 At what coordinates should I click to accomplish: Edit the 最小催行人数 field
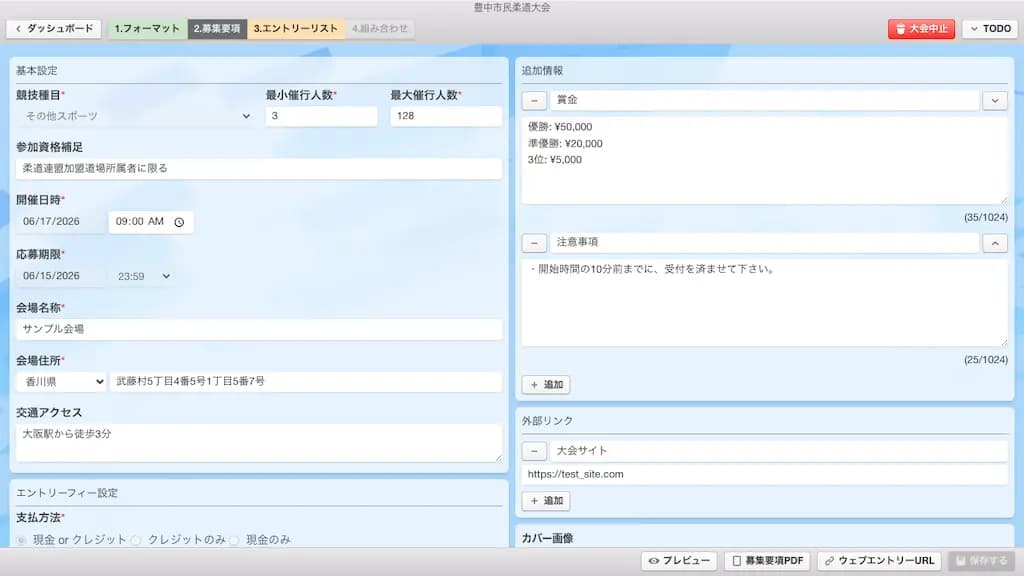321,116
